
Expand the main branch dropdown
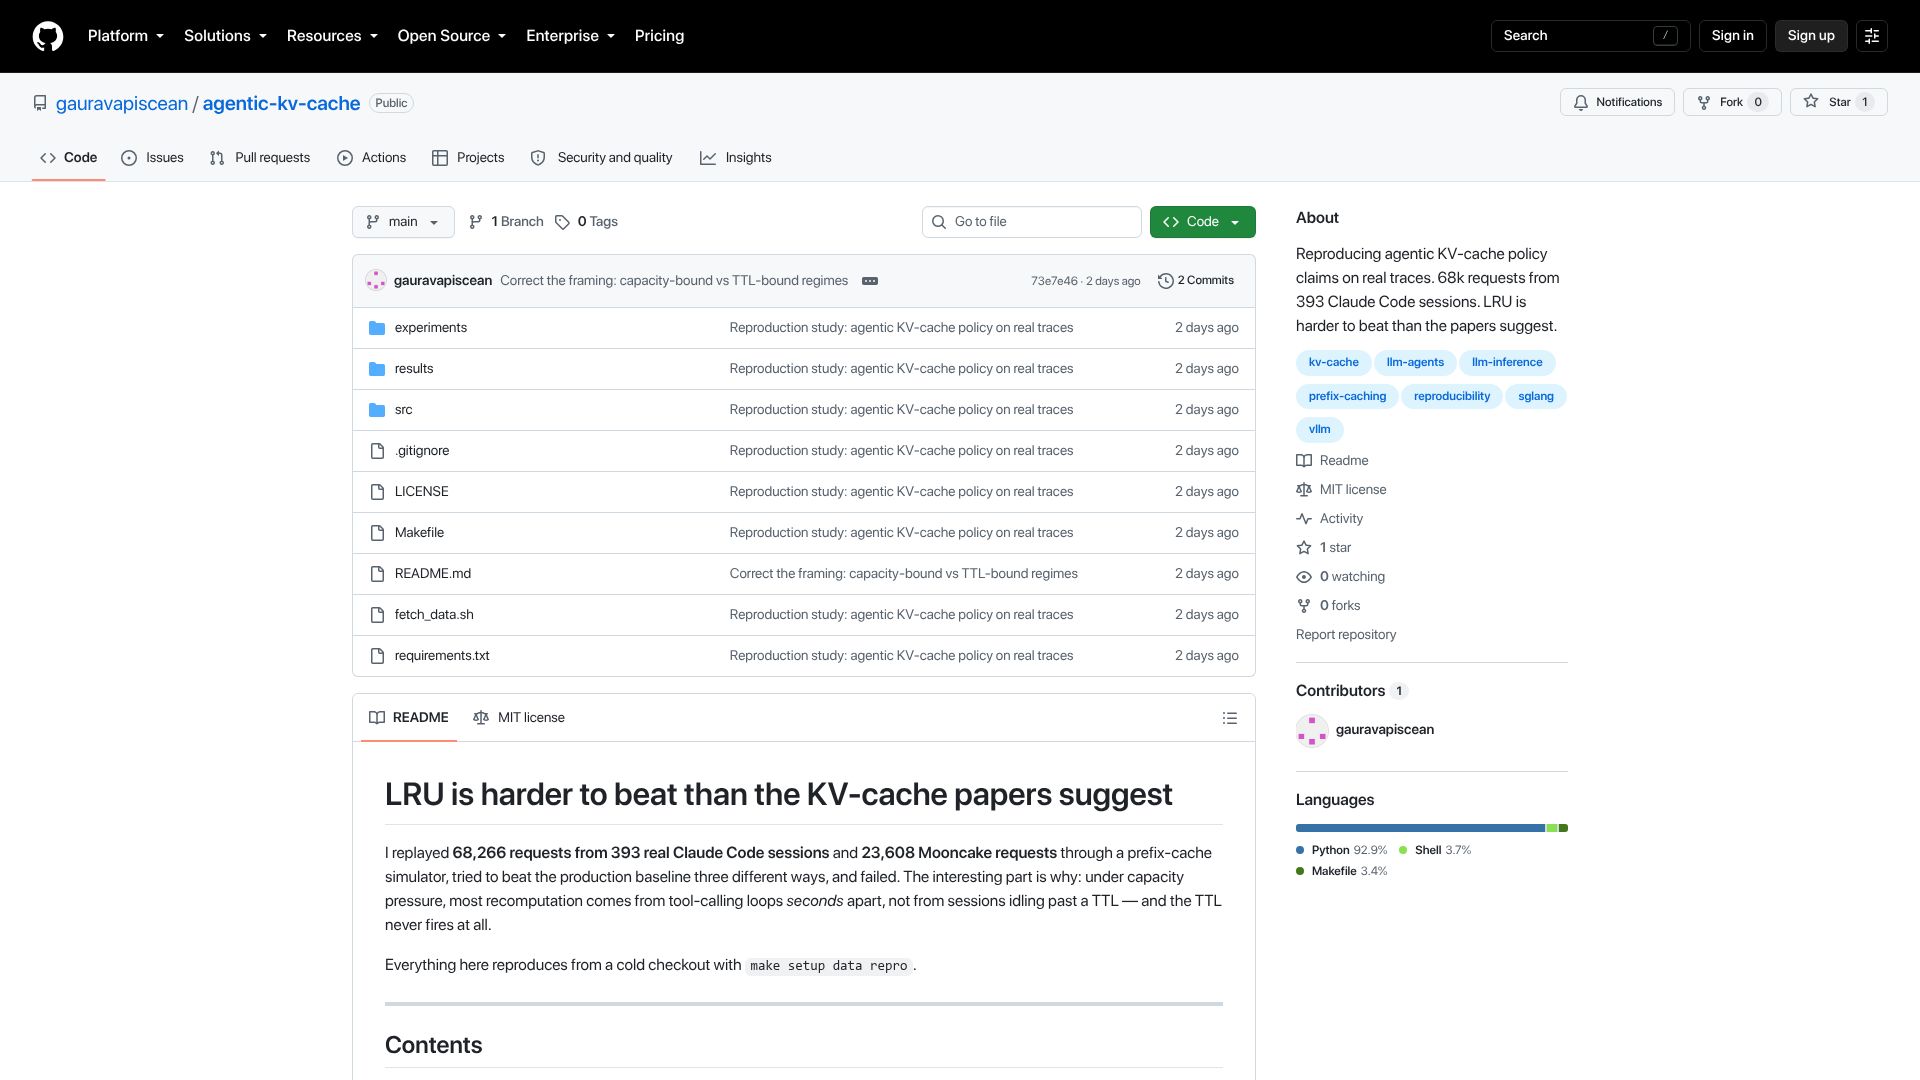coord(403,222)
